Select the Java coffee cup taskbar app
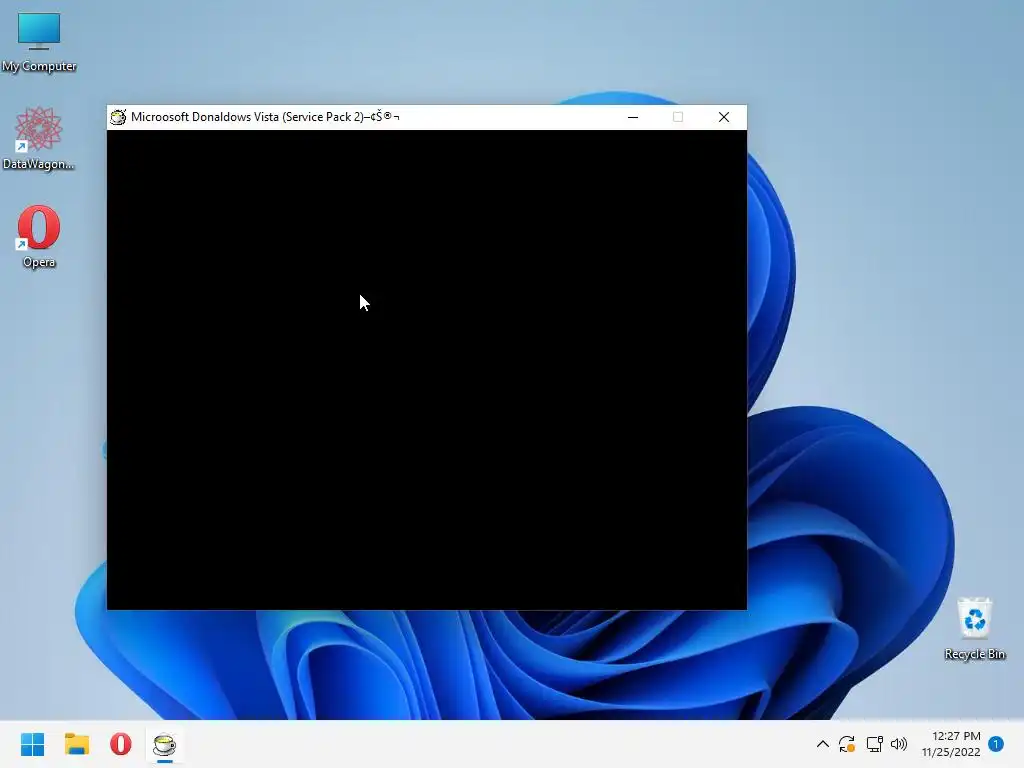Image resolution: width=1024 pixels, height=768 pixels. 165,744
